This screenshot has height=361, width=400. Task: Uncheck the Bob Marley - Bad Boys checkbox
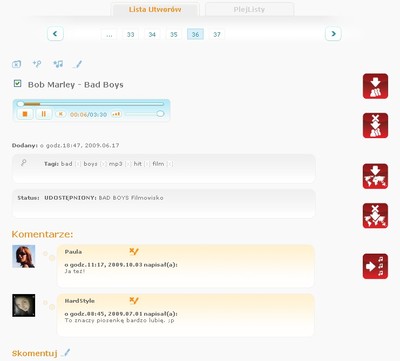coord(17,84)
